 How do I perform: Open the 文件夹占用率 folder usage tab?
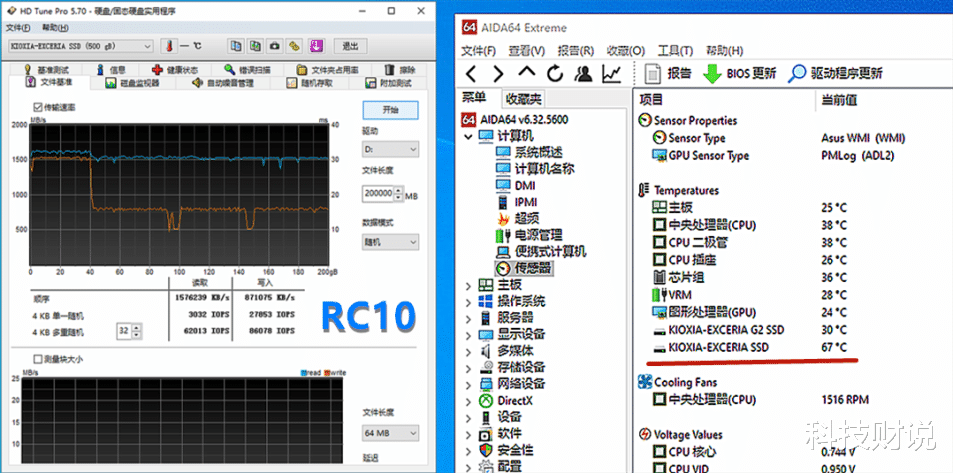(327, 70)
